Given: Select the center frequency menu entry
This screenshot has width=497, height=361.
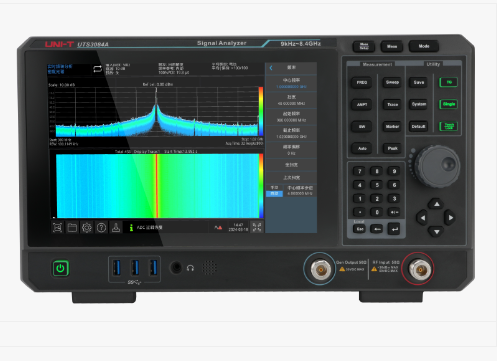Looking at the screenshot, I should point(291,83).
